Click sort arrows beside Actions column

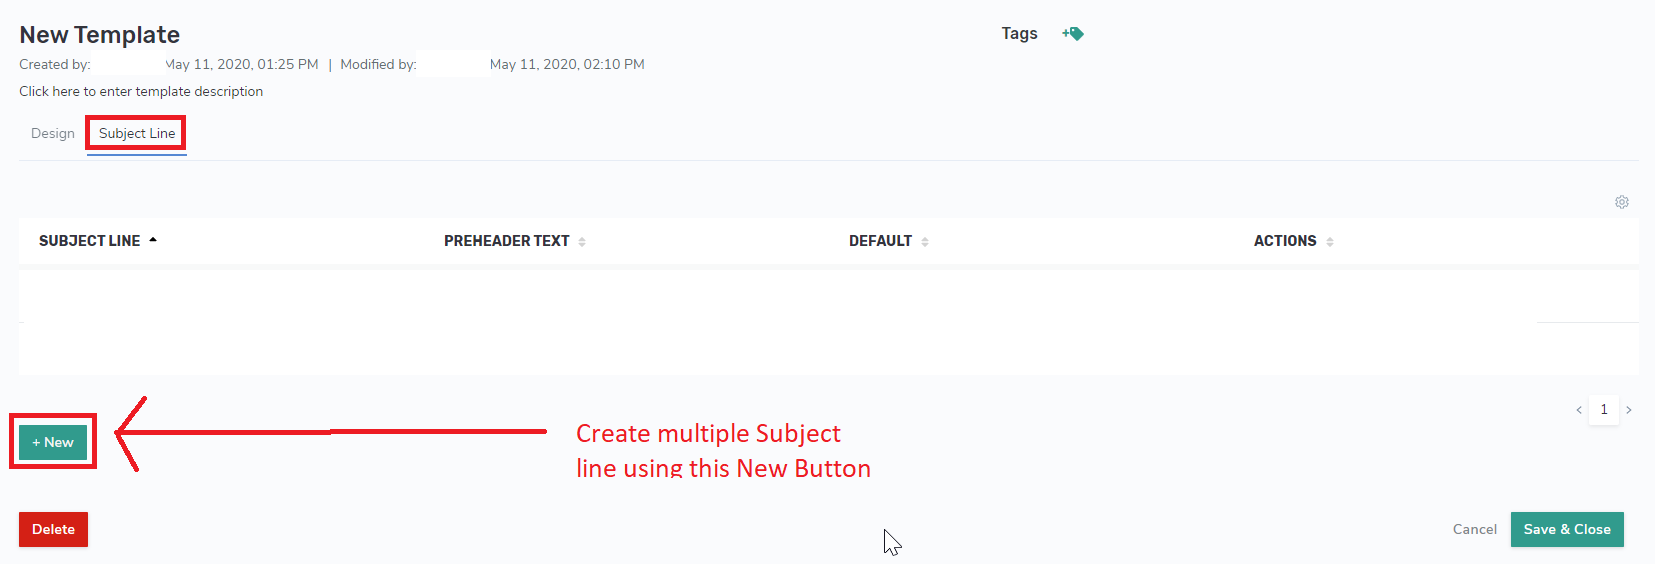(x=1329, y=242)
